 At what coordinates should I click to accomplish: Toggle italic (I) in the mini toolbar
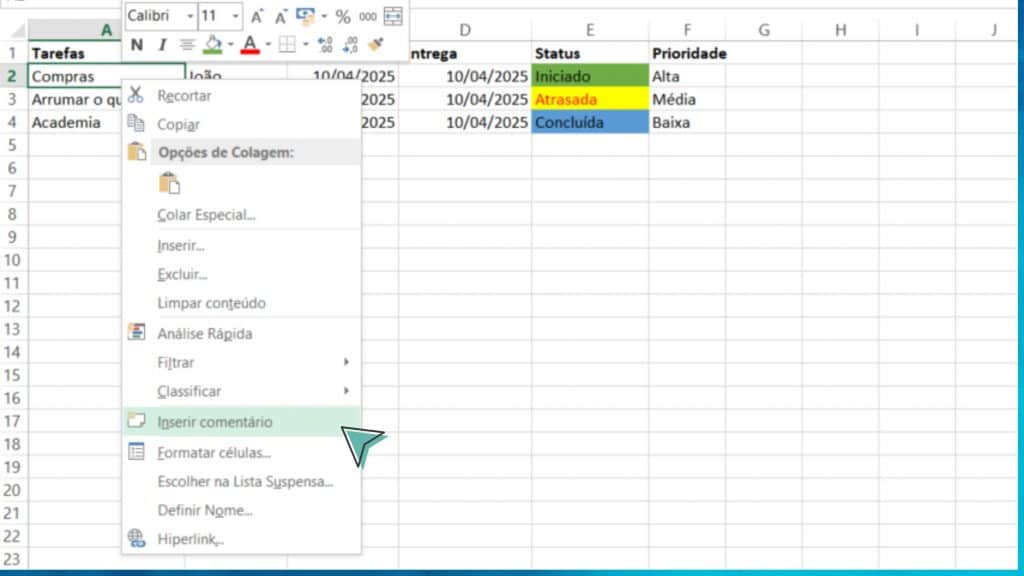click(162, 44)
